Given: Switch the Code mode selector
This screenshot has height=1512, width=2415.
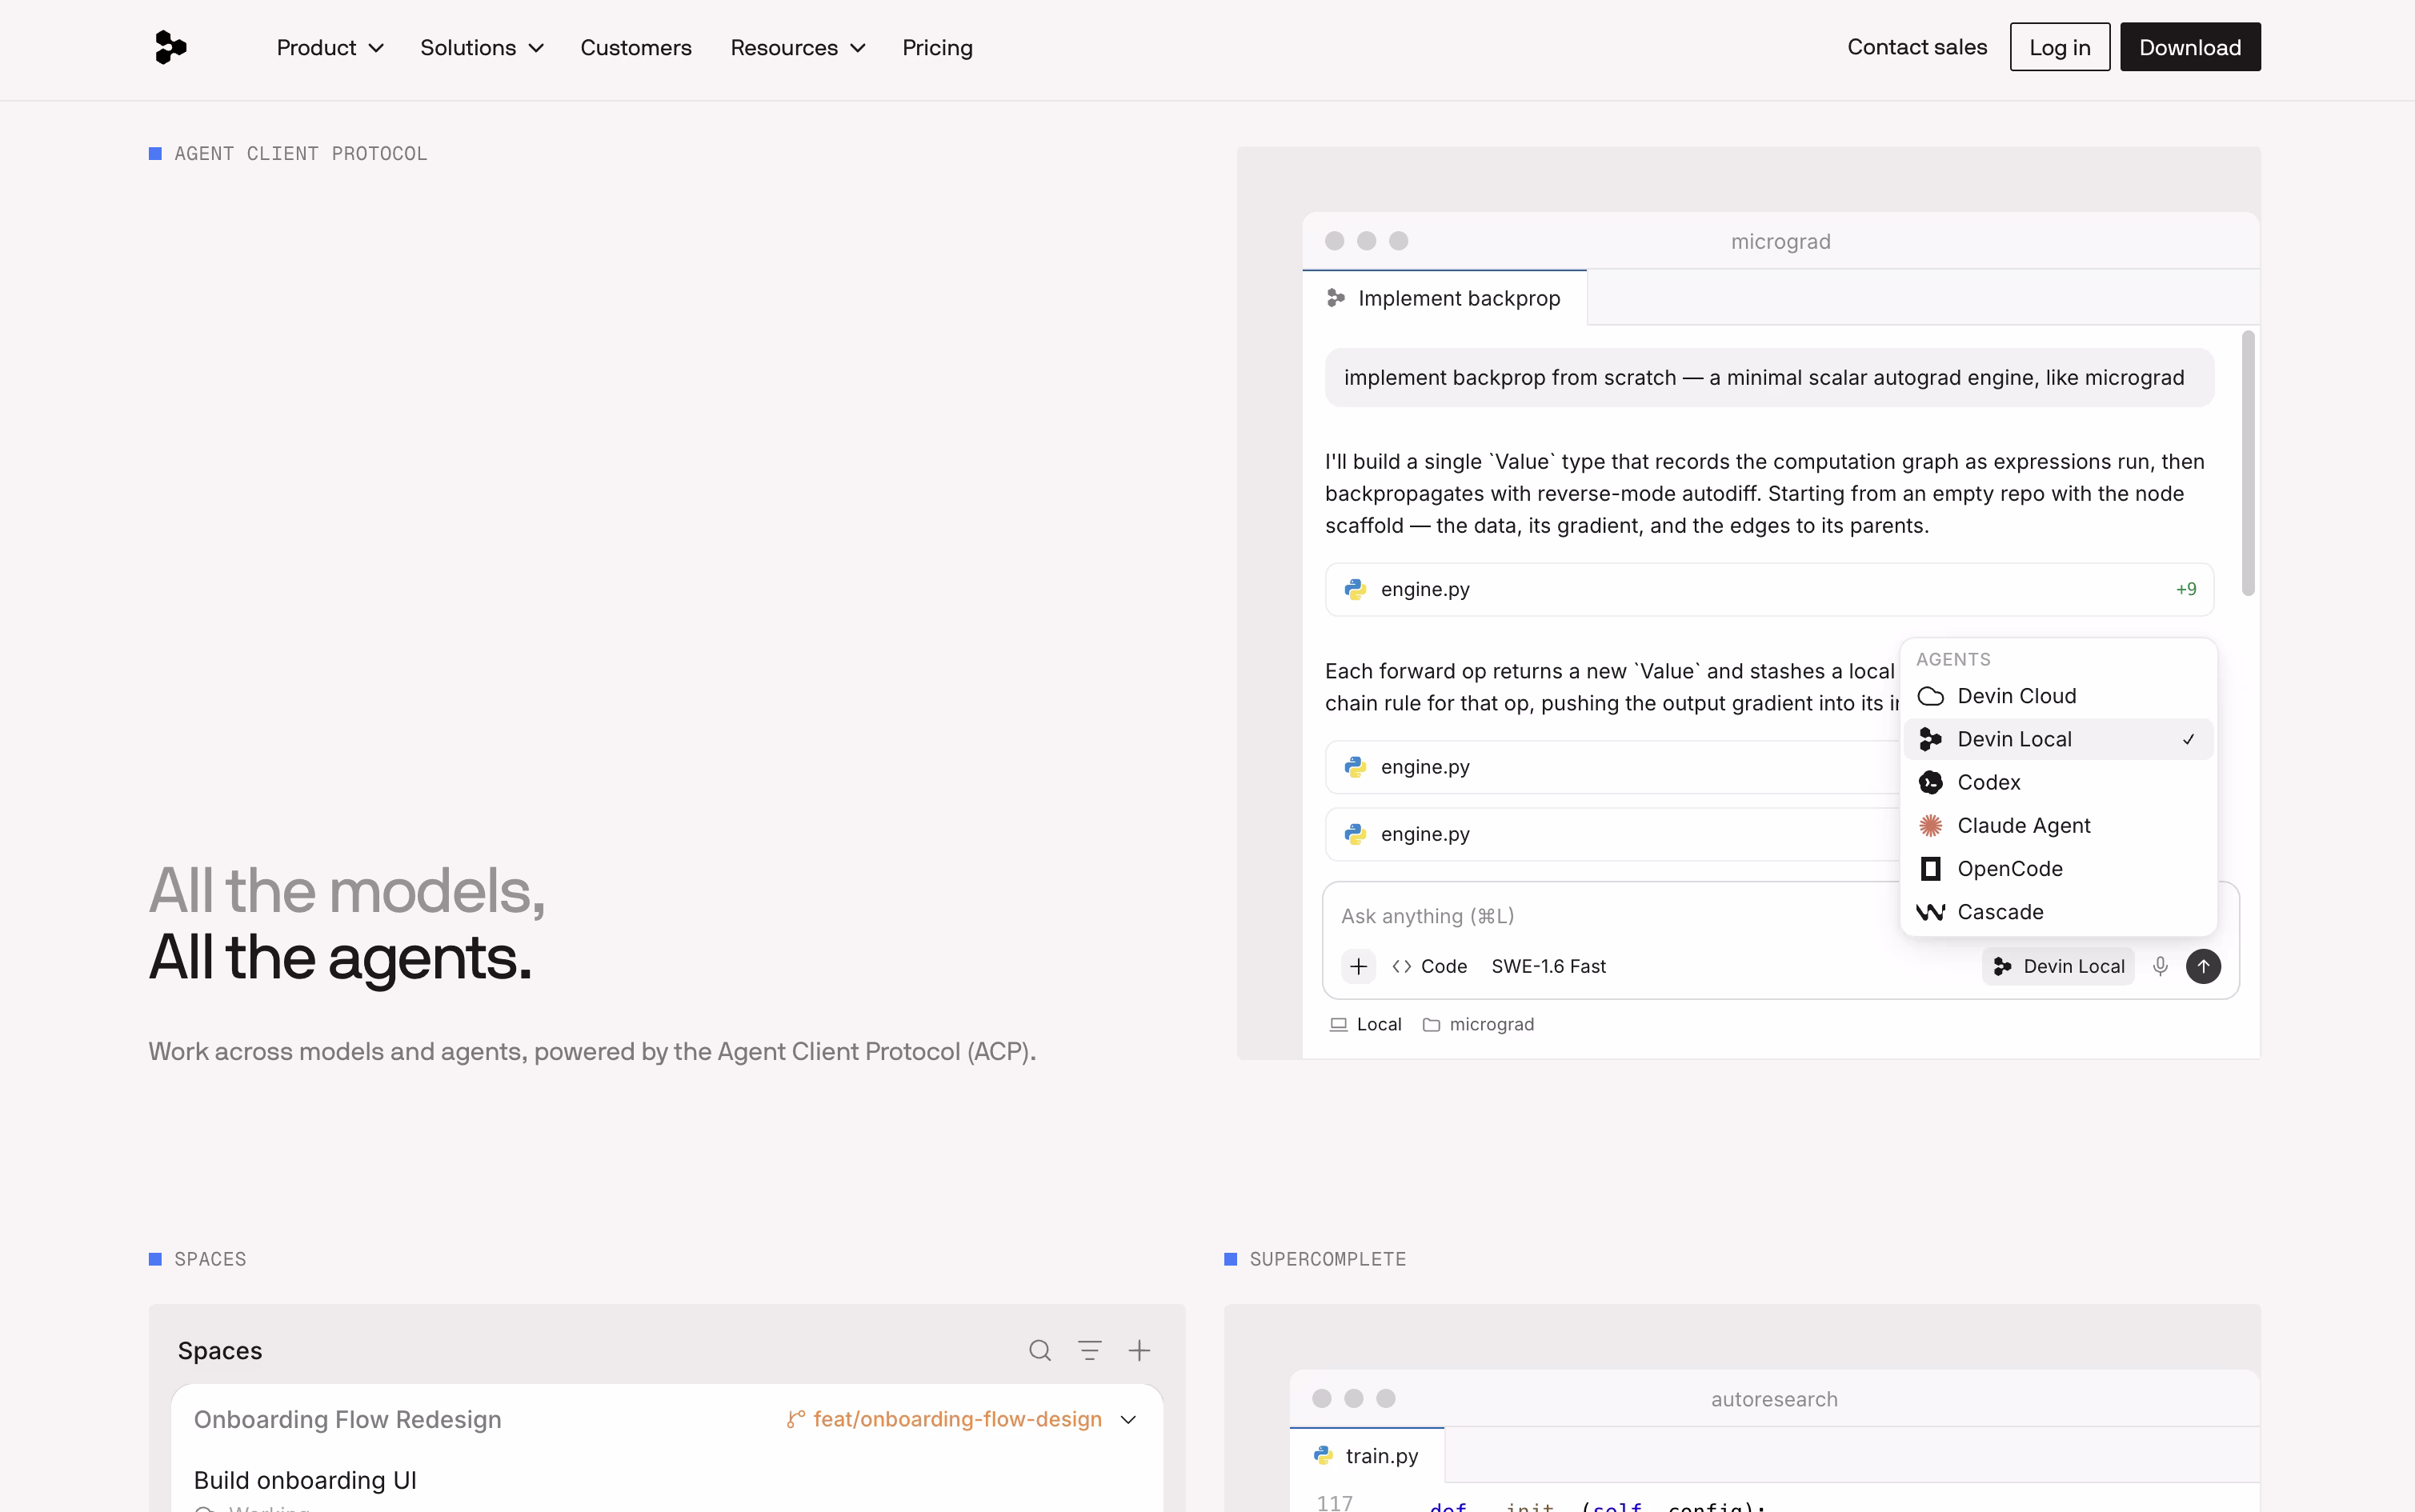Looking at the screenshot, I should pos(1429,966).
